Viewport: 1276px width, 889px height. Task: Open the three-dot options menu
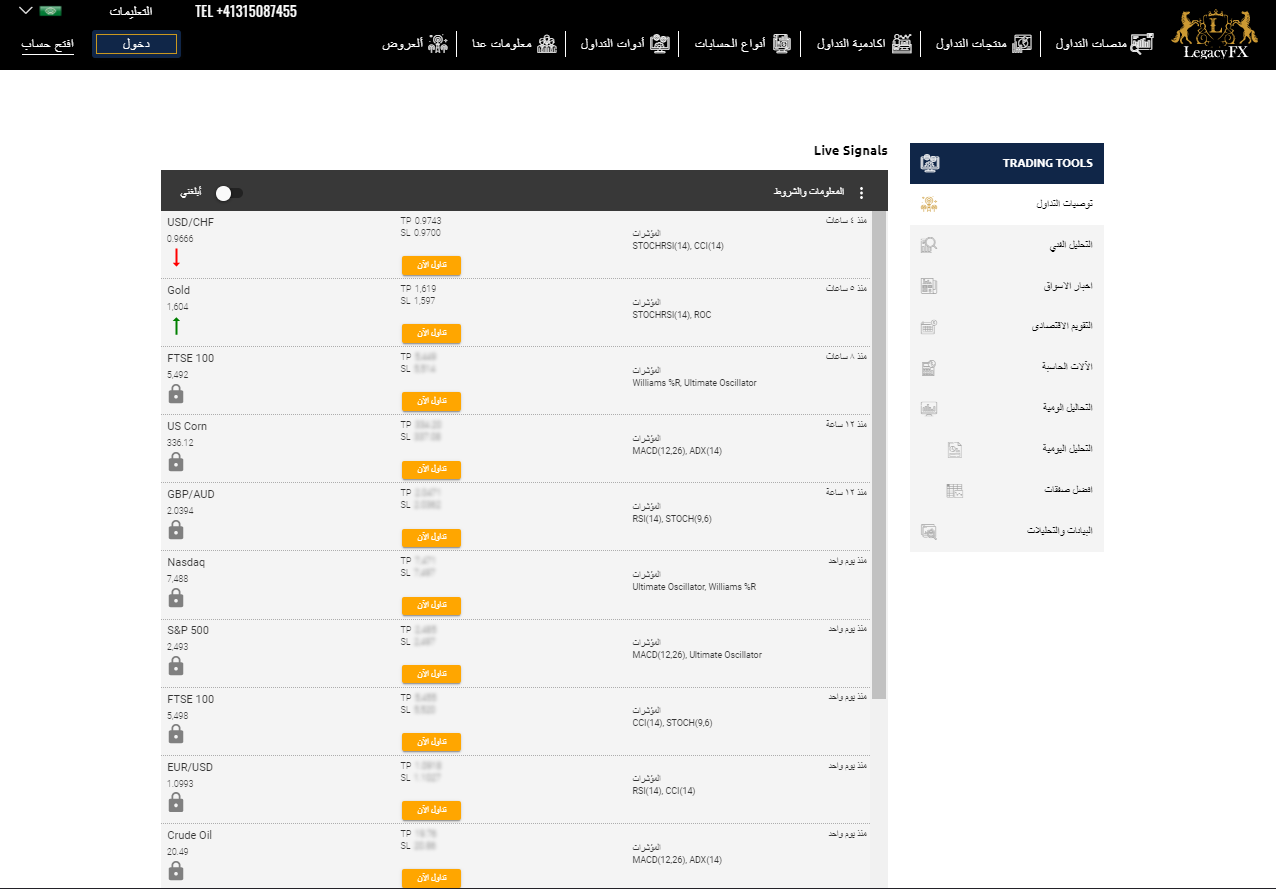point(861,193)
